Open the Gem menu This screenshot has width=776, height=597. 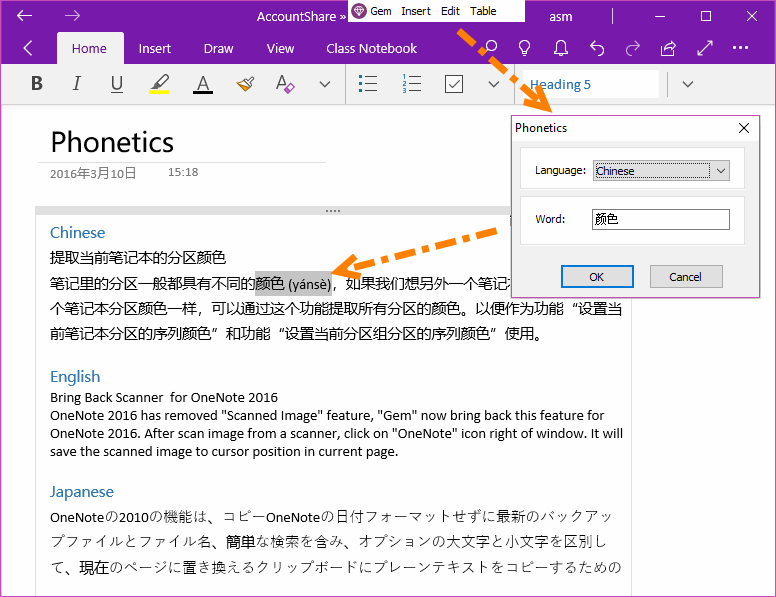click(381, 11)
